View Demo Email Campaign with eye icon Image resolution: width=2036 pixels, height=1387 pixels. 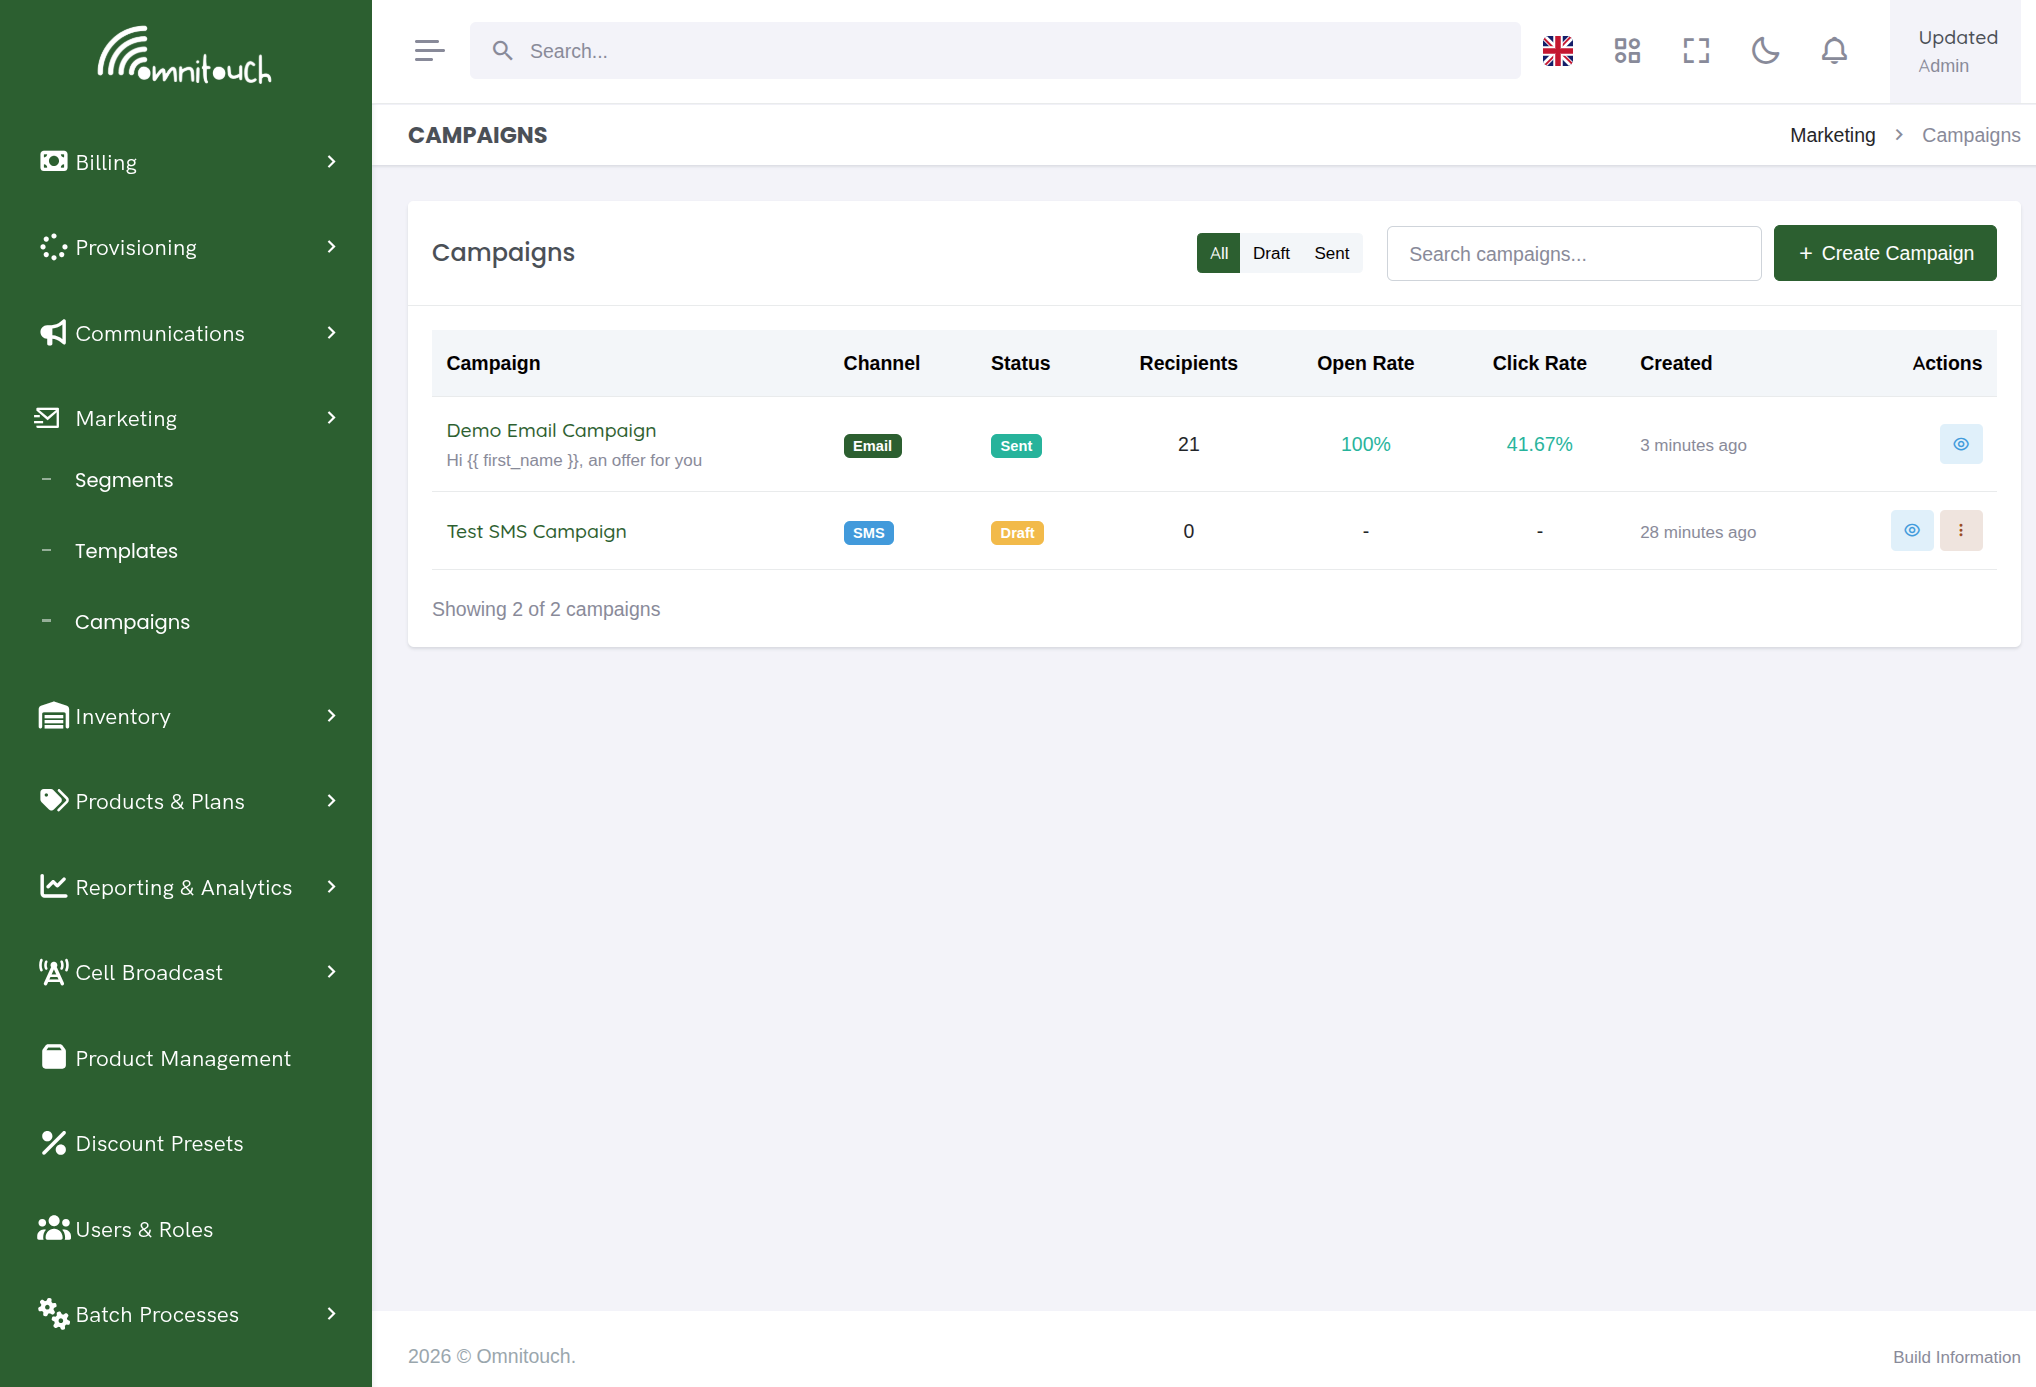(1961, 444)
